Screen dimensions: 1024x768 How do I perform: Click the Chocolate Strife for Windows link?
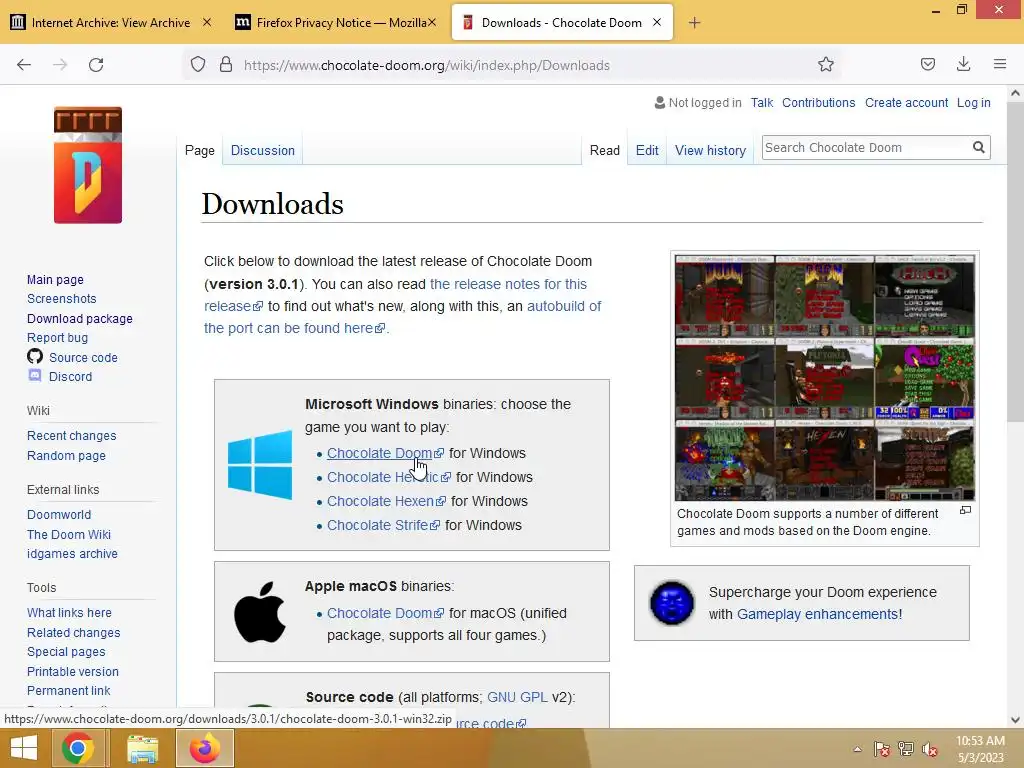click(x=383, y=525)
